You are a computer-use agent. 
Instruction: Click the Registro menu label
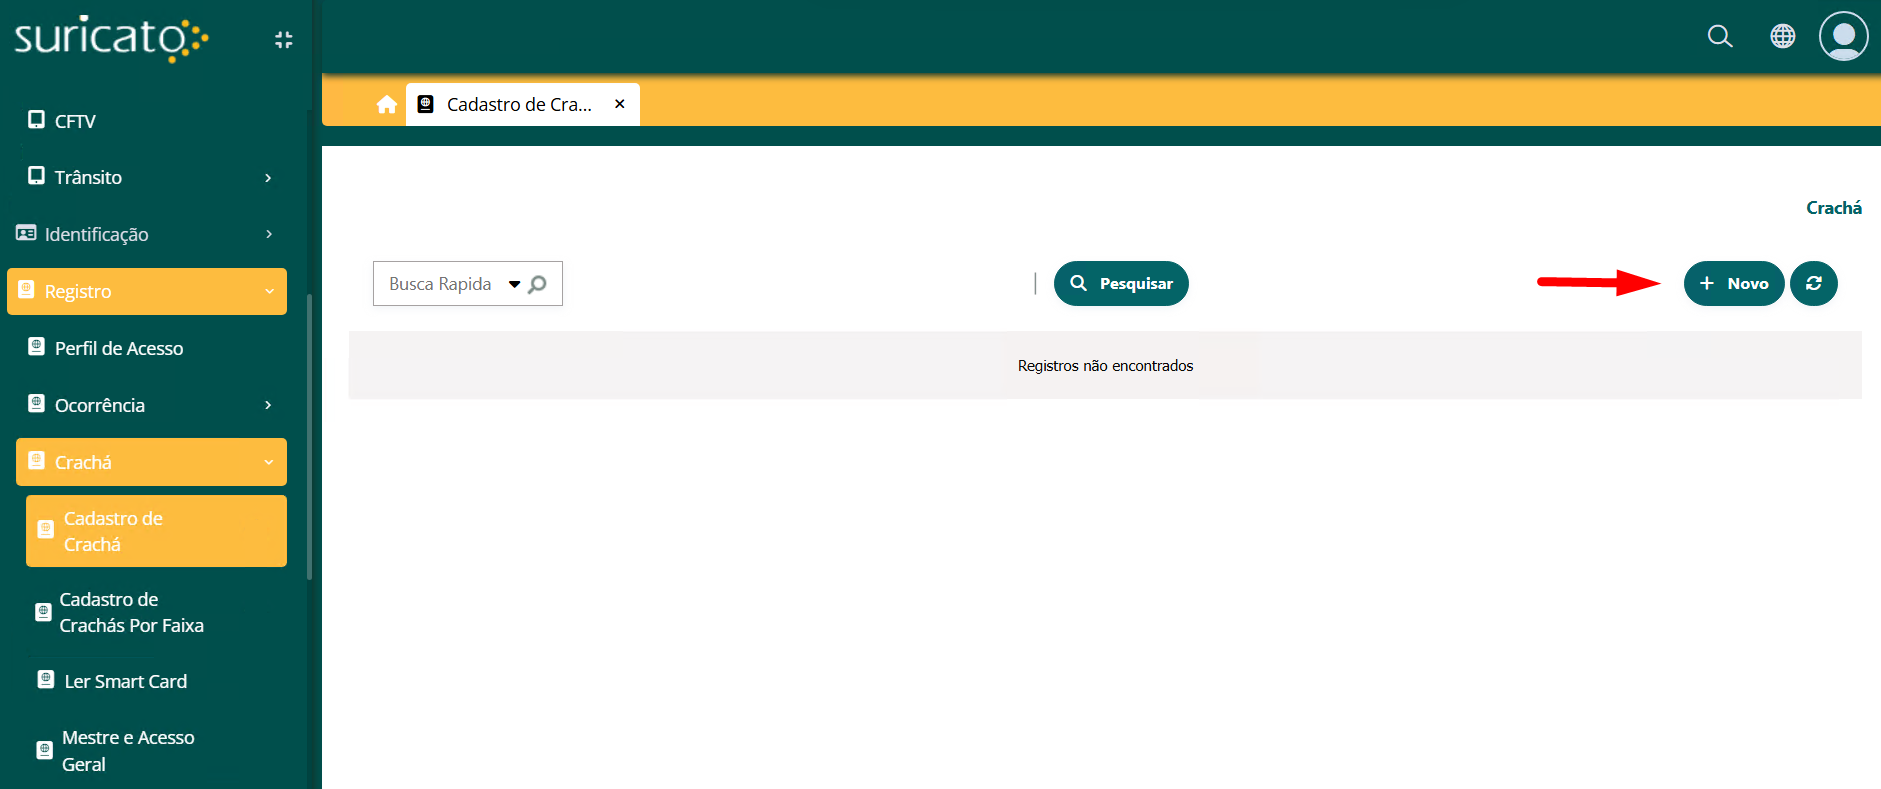pyautogui.click(x=78, y=291)
